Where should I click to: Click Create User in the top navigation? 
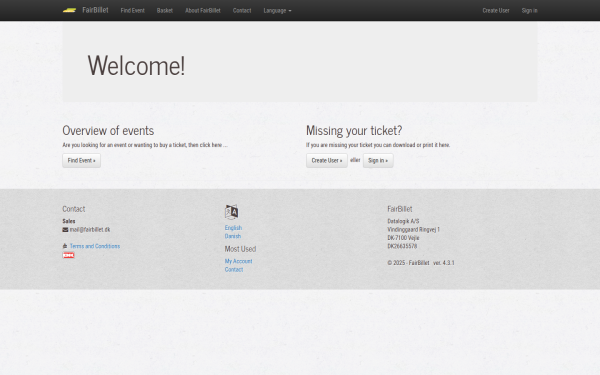(x=496, y=10)
